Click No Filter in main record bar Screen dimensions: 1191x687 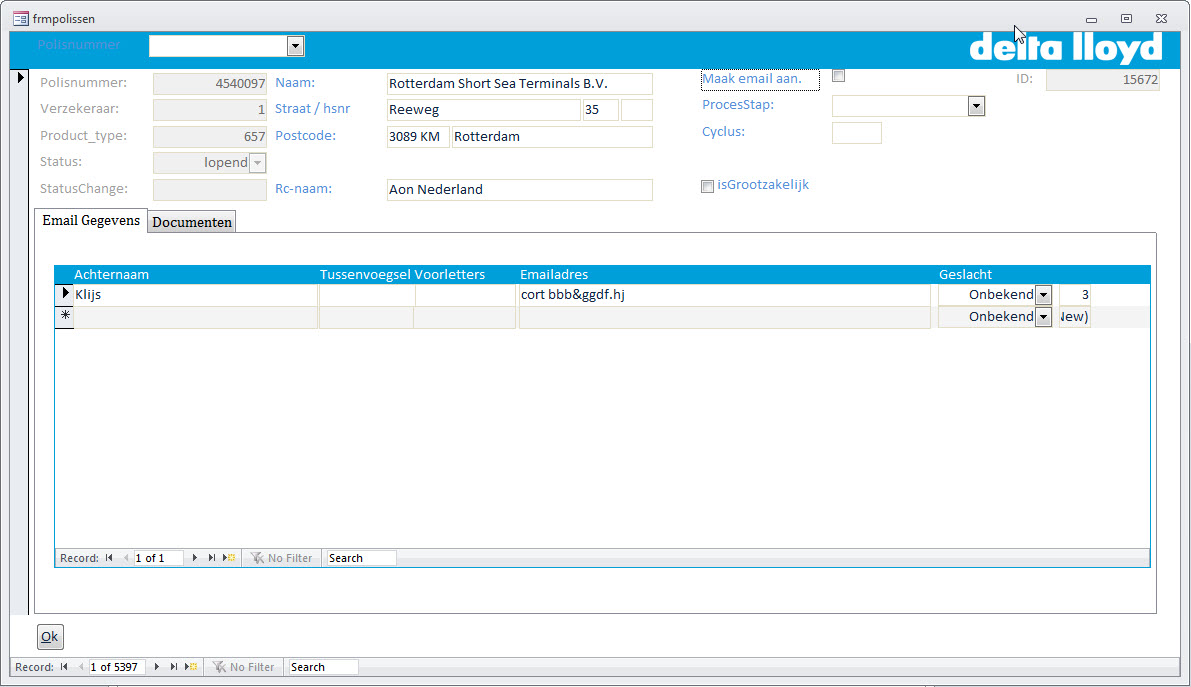tap(243, 666)
